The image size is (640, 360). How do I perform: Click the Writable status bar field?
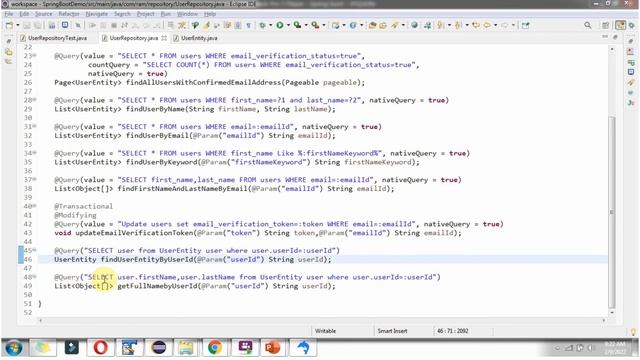coord(325,331)
